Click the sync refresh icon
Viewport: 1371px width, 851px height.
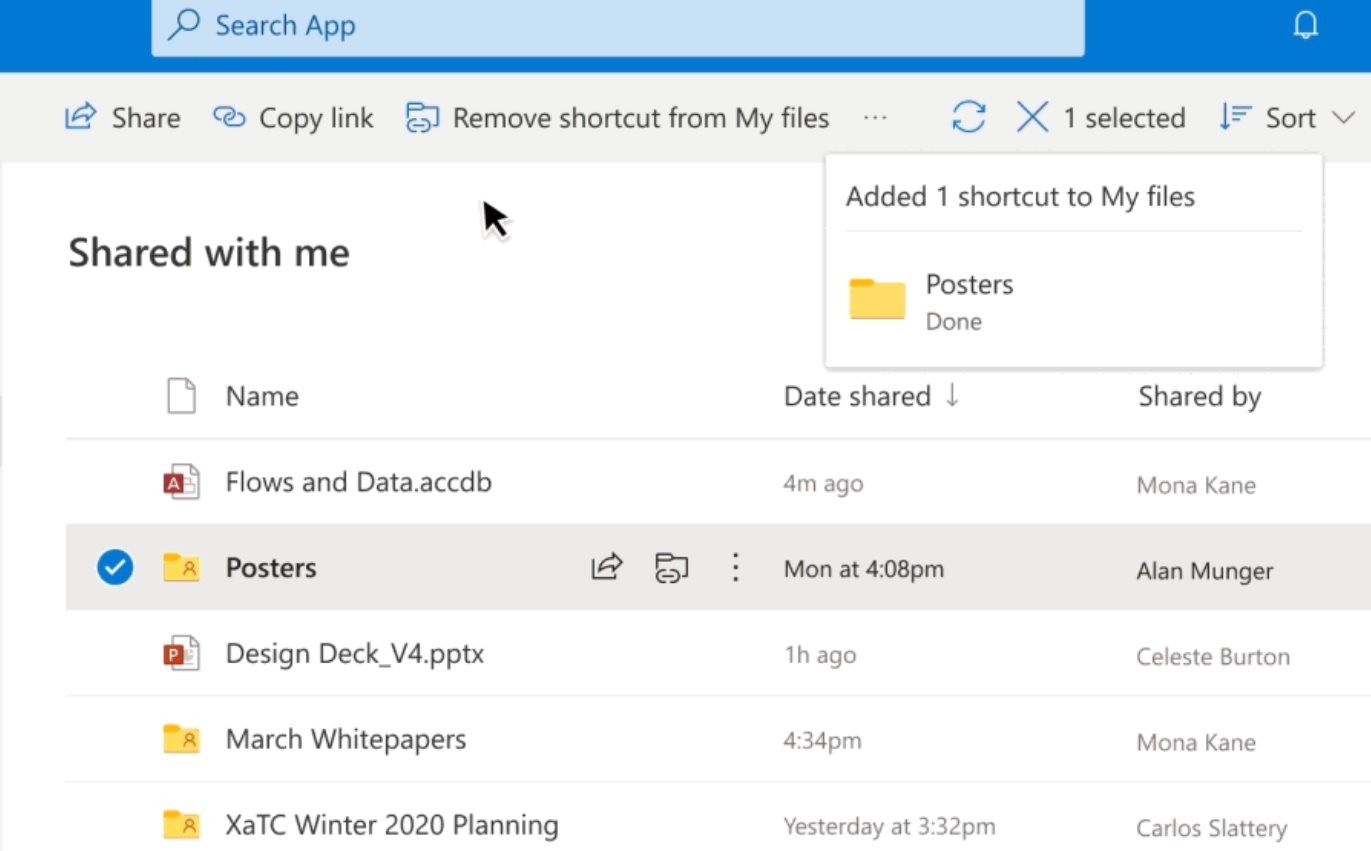(x=968, y=118)
